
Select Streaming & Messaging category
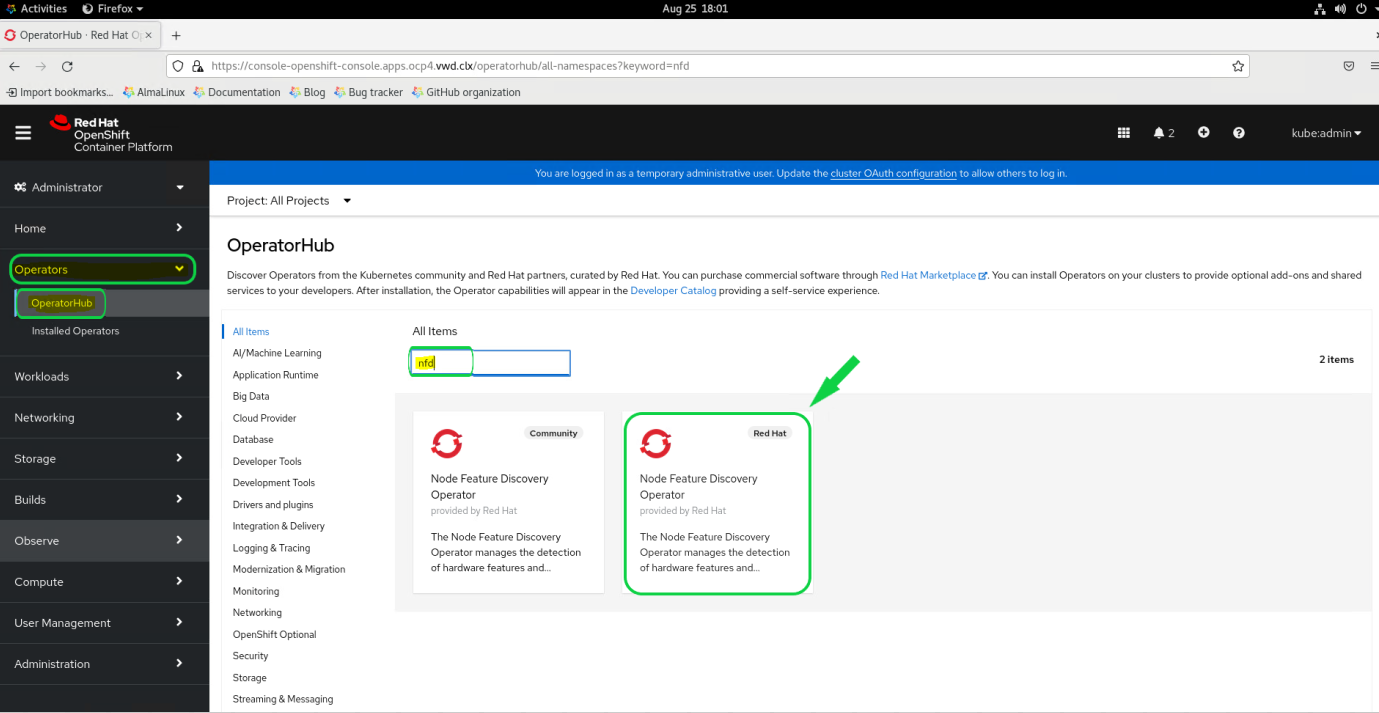pyautogui.click(x=283, y=699)
